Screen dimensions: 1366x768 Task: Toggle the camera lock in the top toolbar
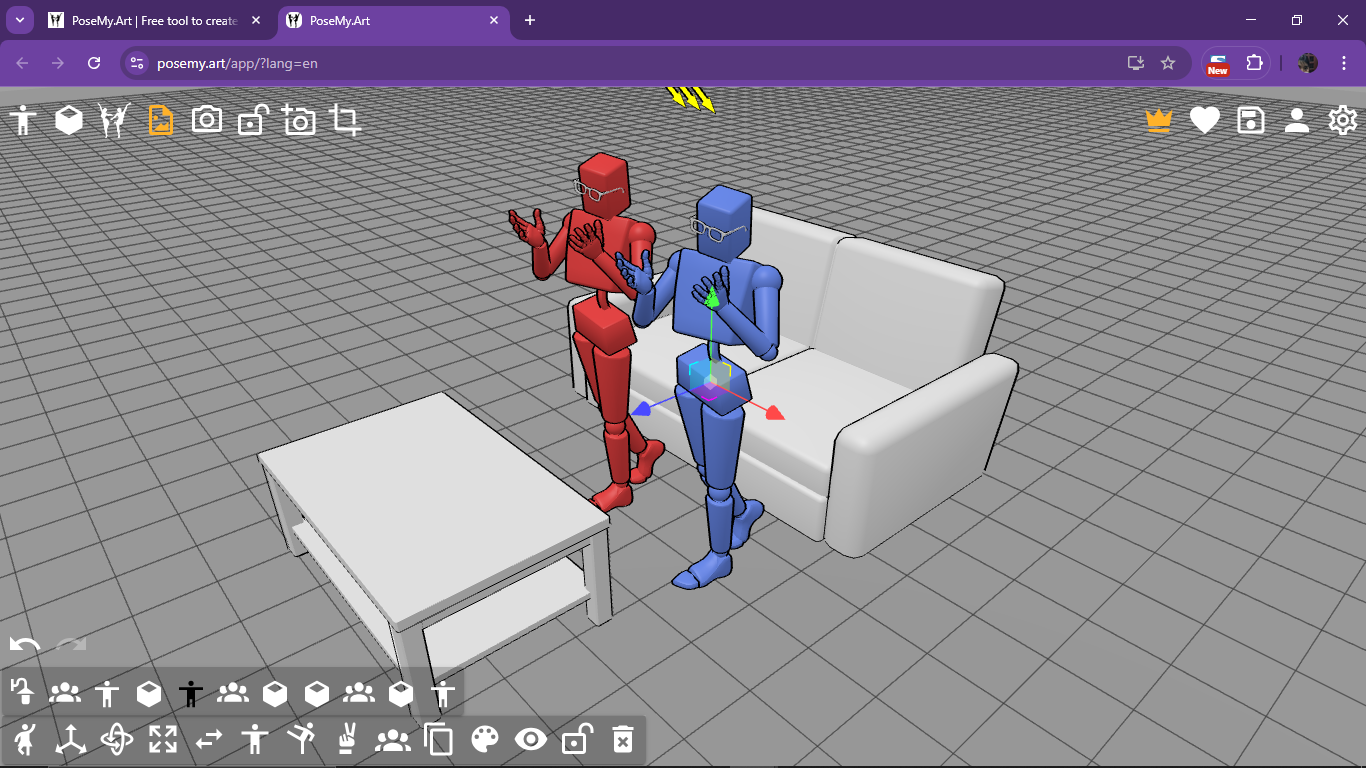tap(251, 119)
